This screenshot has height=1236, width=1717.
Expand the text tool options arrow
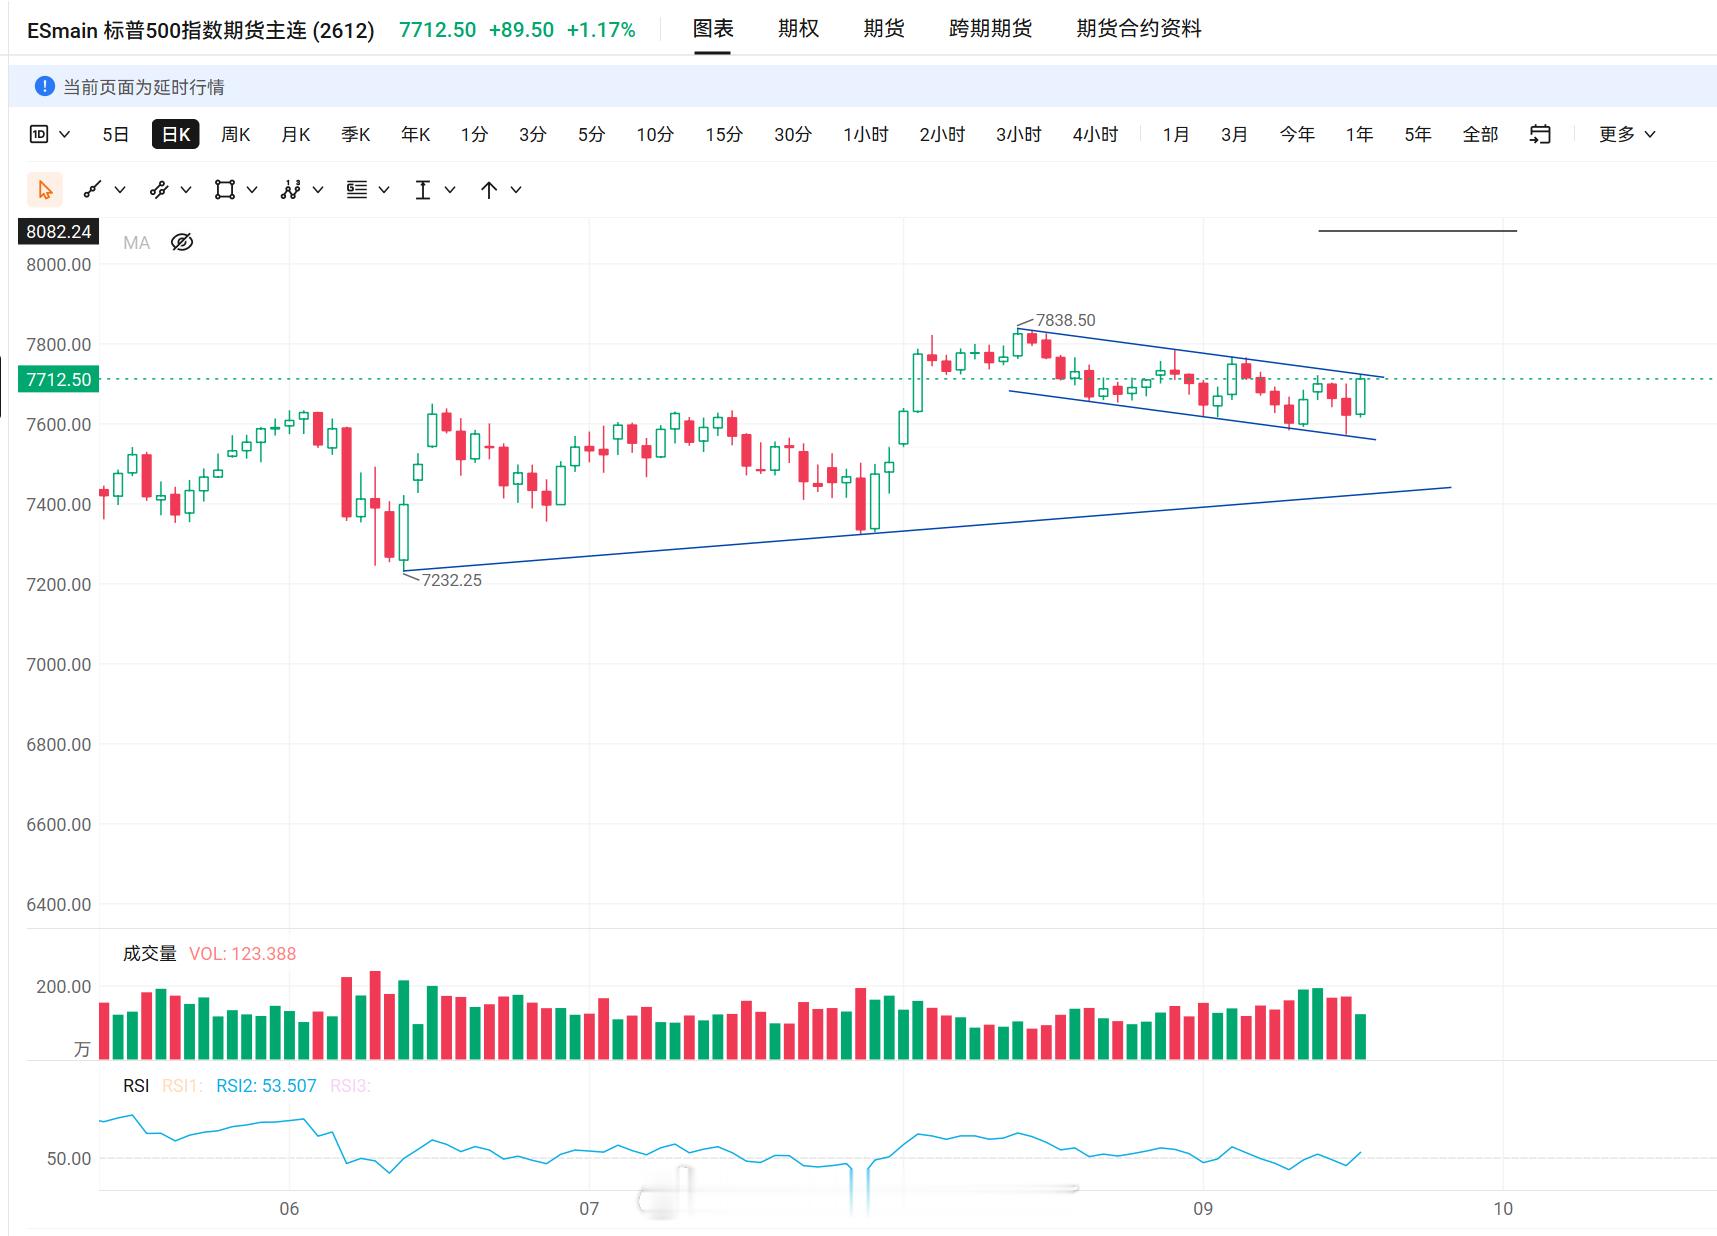pos(450,190)
